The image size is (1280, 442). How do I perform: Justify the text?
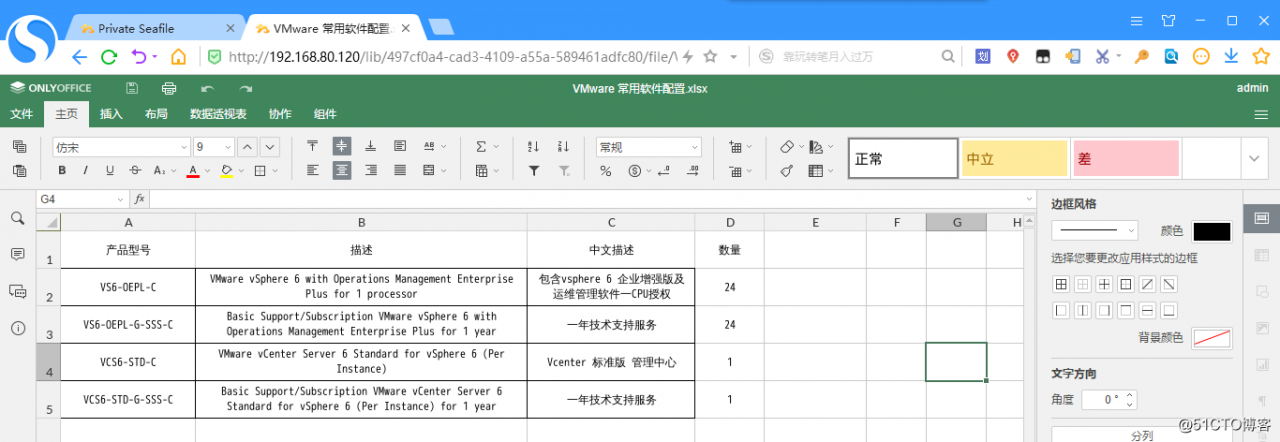point(401,171)
